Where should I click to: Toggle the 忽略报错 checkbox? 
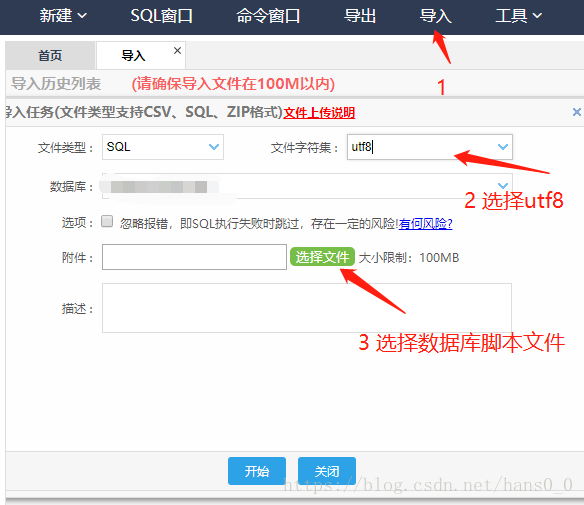point(107,221)
